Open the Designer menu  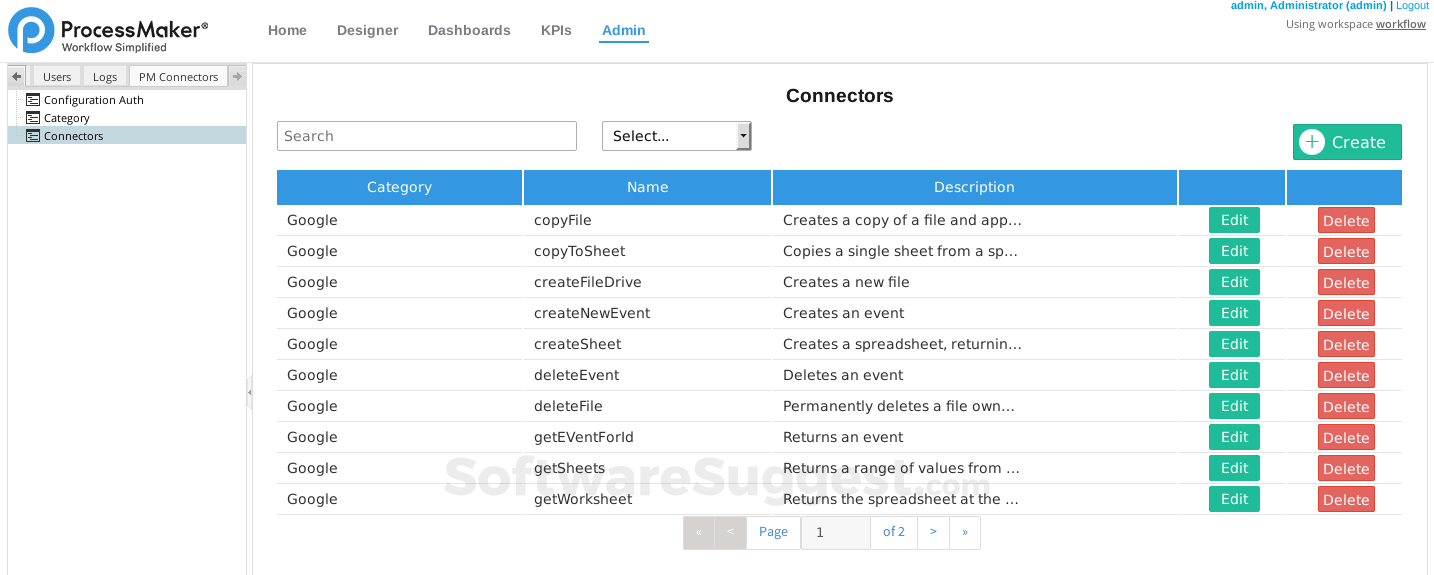coord(367,30)
